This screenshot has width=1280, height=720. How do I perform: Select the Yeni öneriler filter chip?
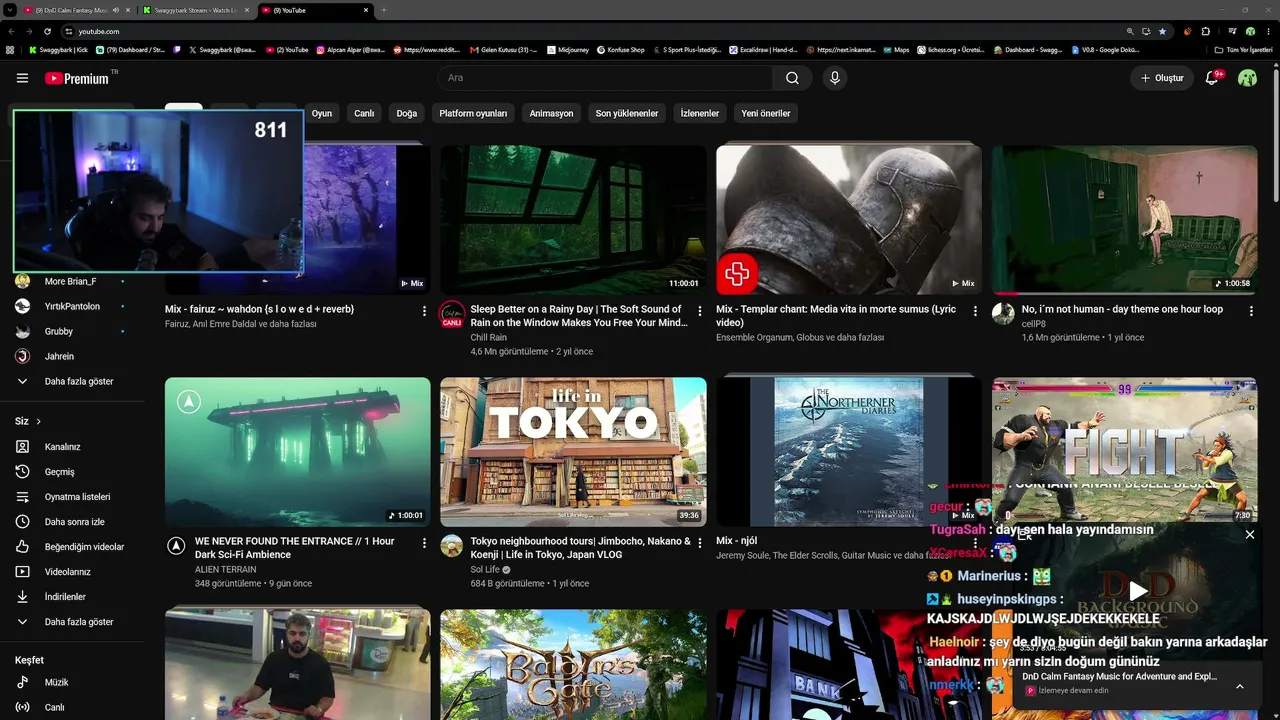point(766,113)
